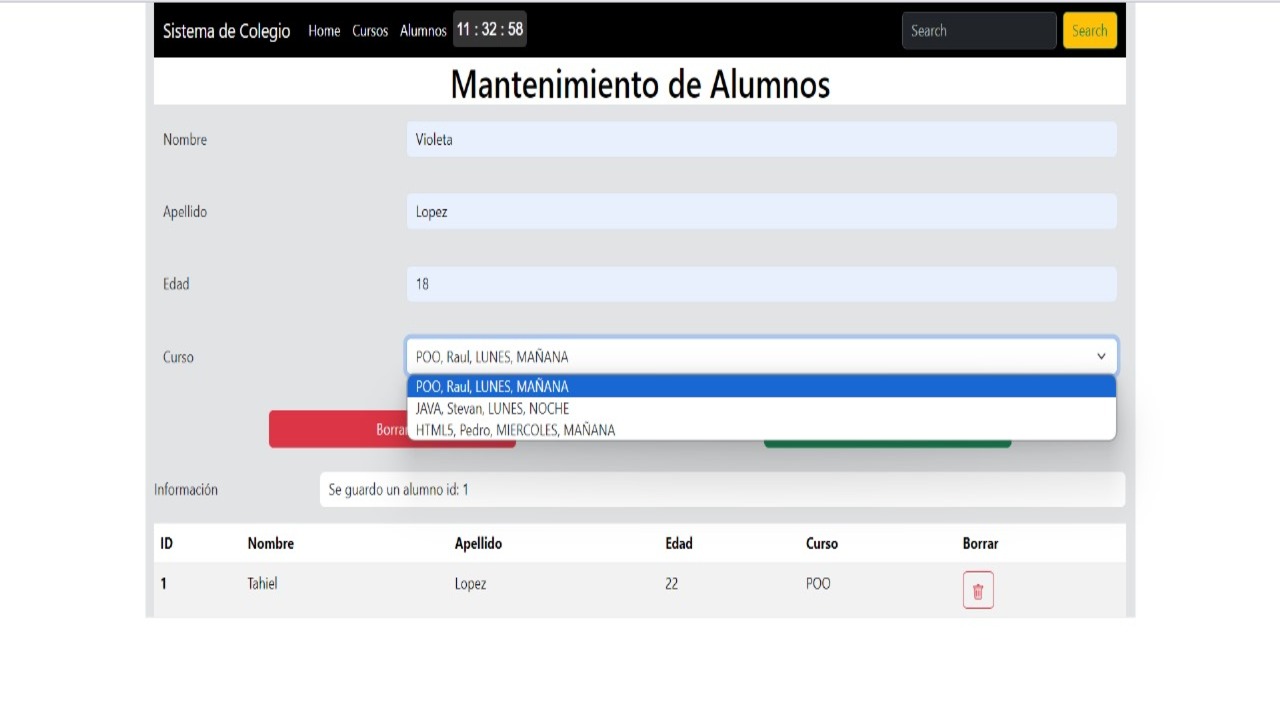1280x720 pixels.
Task: Click the green button right of Borrar
Action: (887, 442)
